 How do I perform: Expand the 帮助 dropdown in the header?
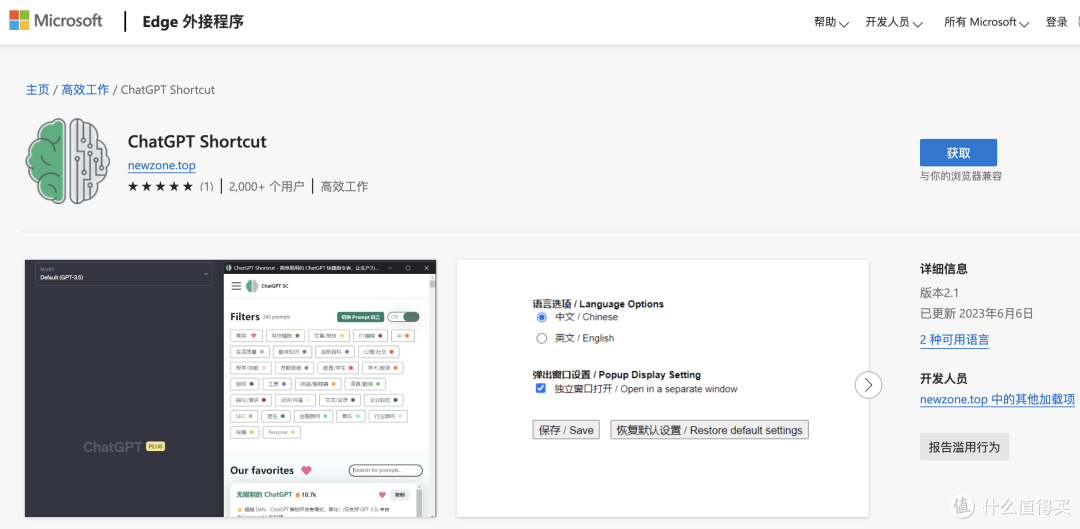click(831, 22)
